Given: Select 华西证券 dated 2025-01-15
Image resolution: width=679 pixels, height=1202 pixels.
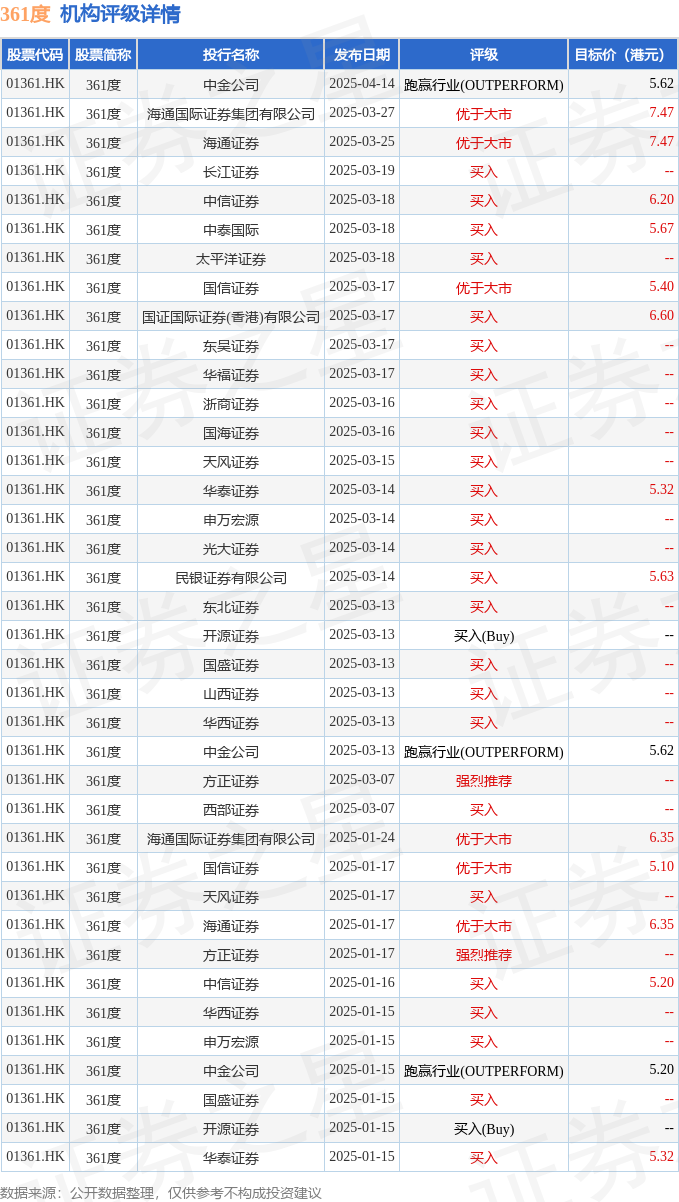Looking at the screenshot, I should (231, 1013).
